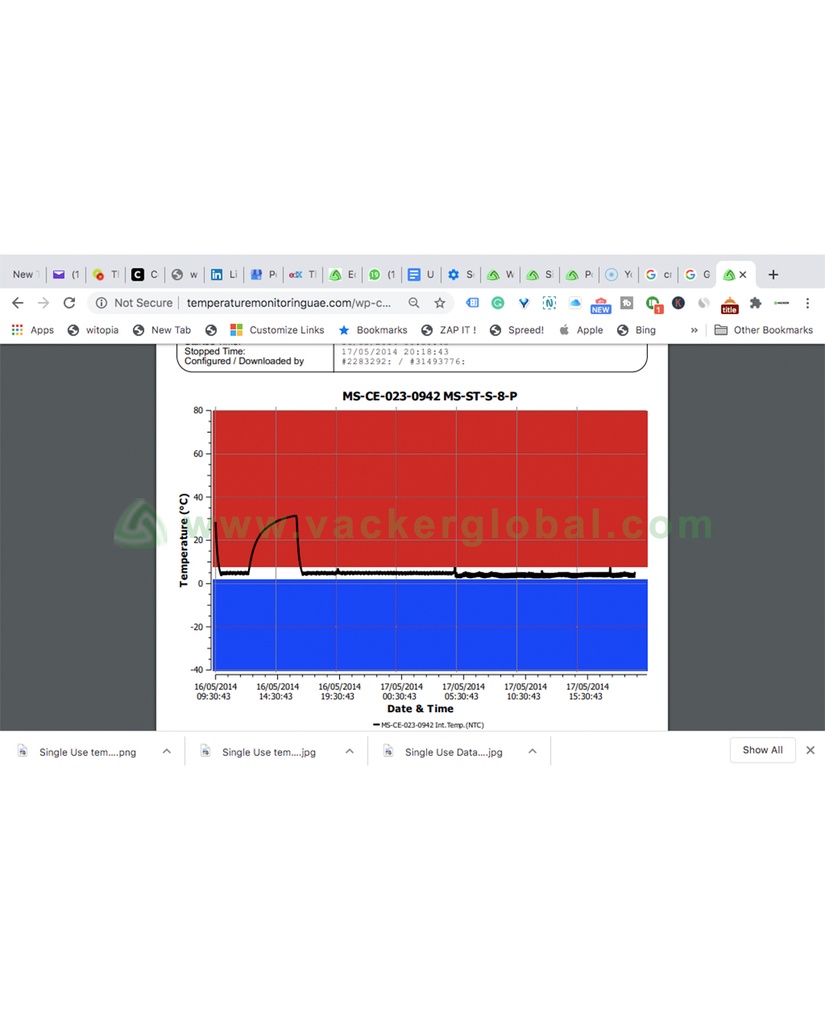Switch to the mail envelope tab
The image size is (825, 1024).
pos(65,275)
